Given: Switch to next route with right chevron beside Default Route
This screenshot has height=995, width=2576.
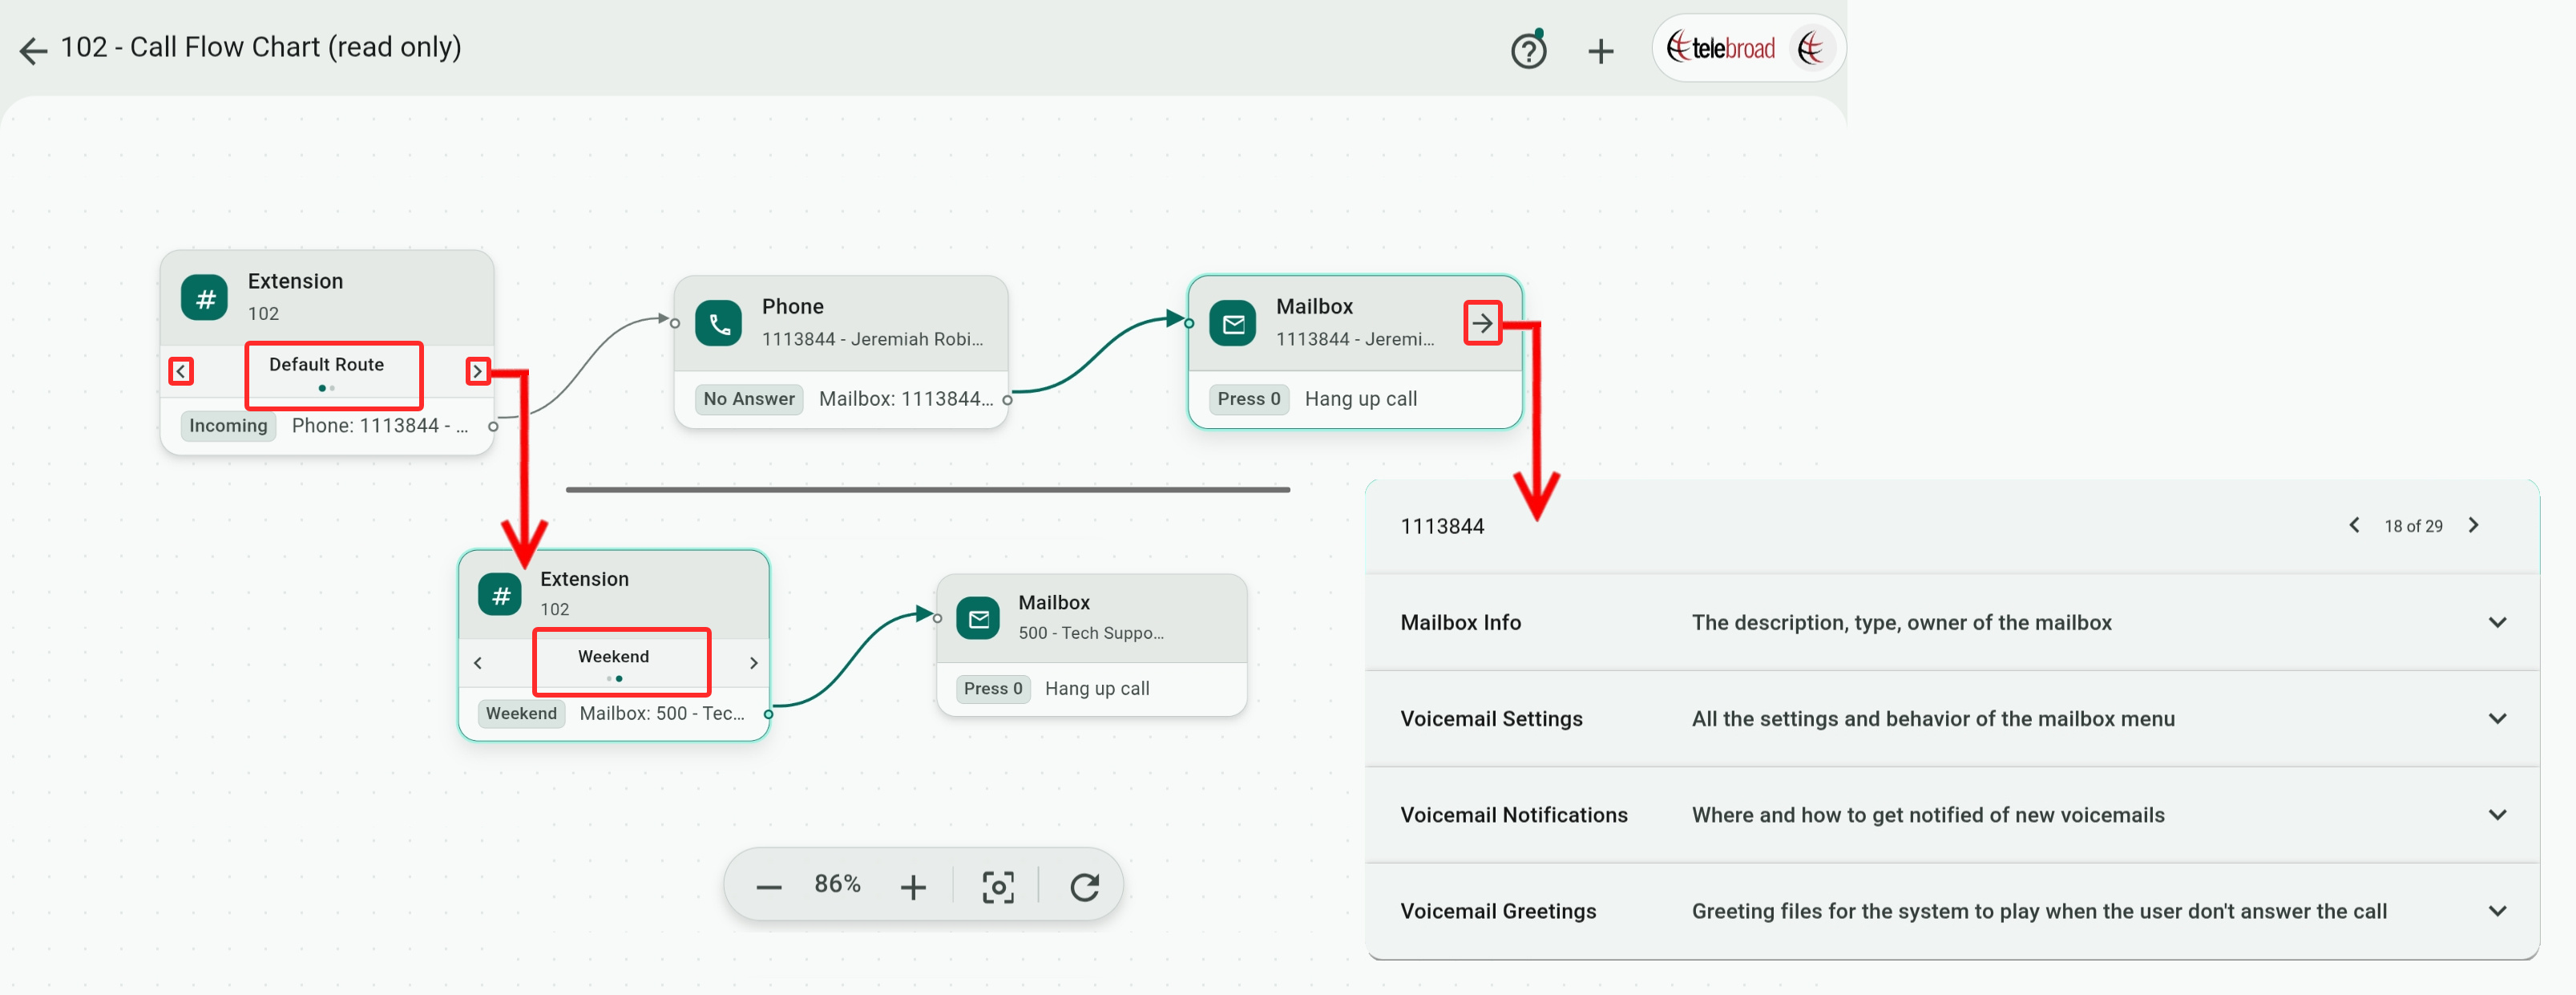Looking at the screenshot, I should click(x=477, y=371).
